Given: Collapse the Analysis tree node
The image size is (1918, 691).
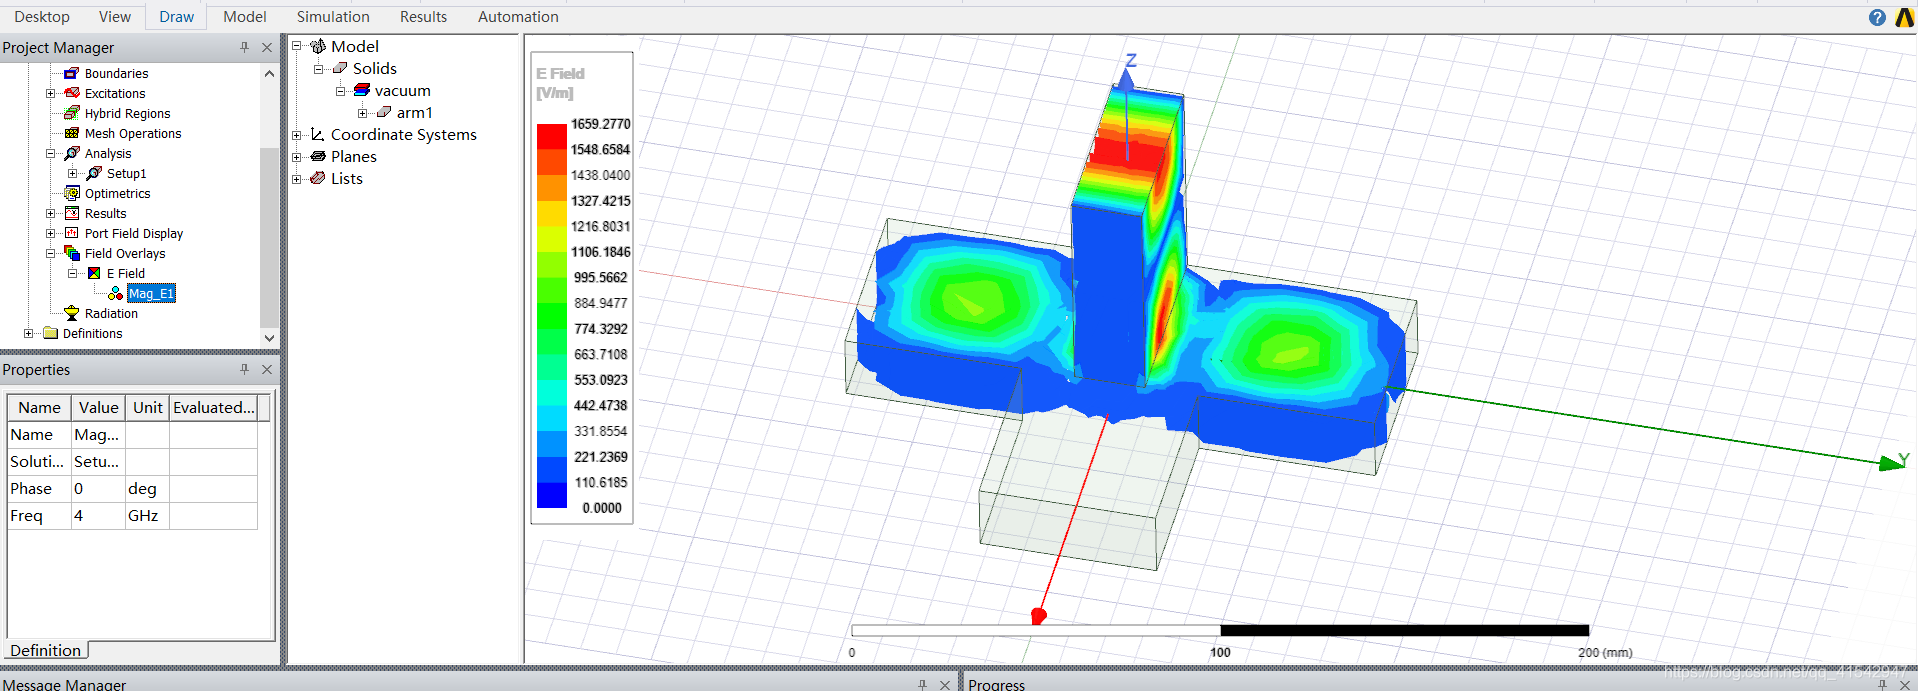Looking at the screenshot, I should coord(50,153).
